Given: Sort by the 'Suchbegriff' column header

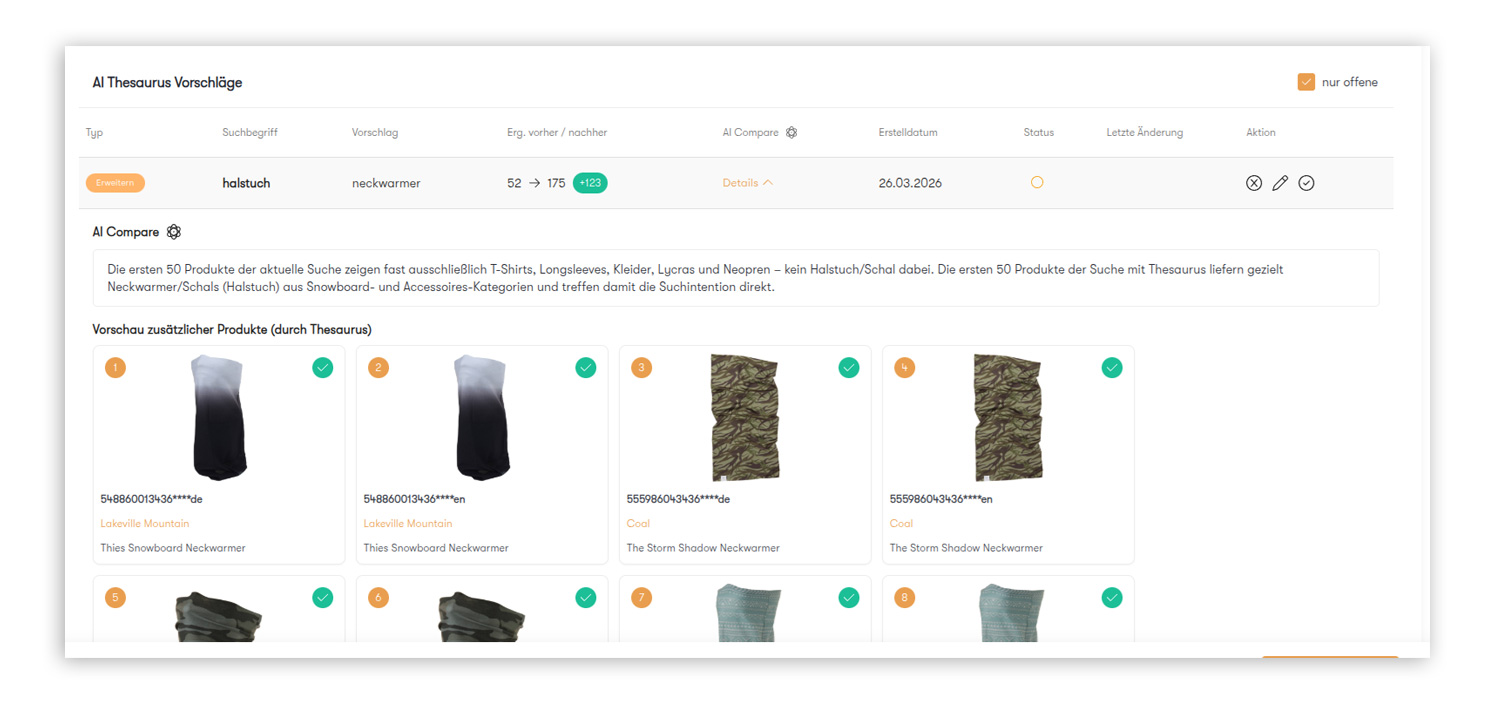Looking at the screenshot, I should tap(250, 132).
